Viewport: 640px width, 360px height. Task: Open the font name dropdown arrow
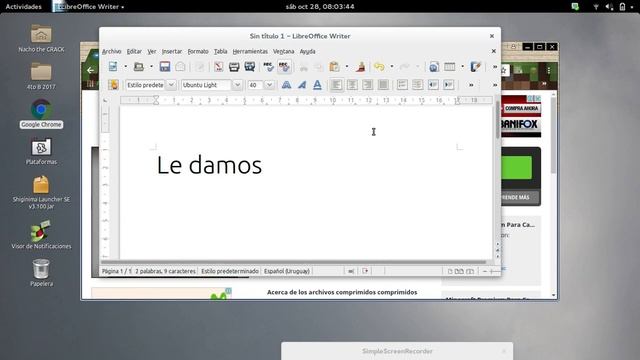click(237, 85)
